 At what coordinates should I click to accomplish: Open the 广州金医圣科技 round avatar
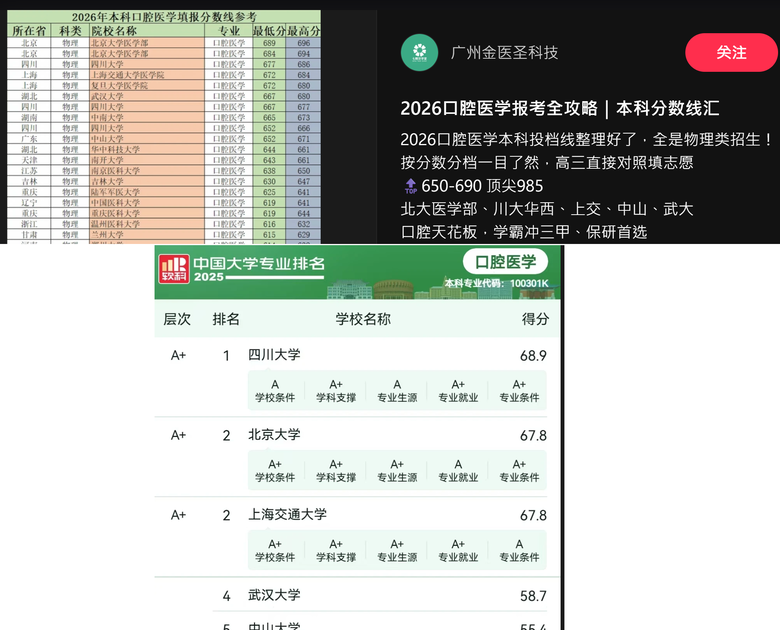click(x=419, y=52)
